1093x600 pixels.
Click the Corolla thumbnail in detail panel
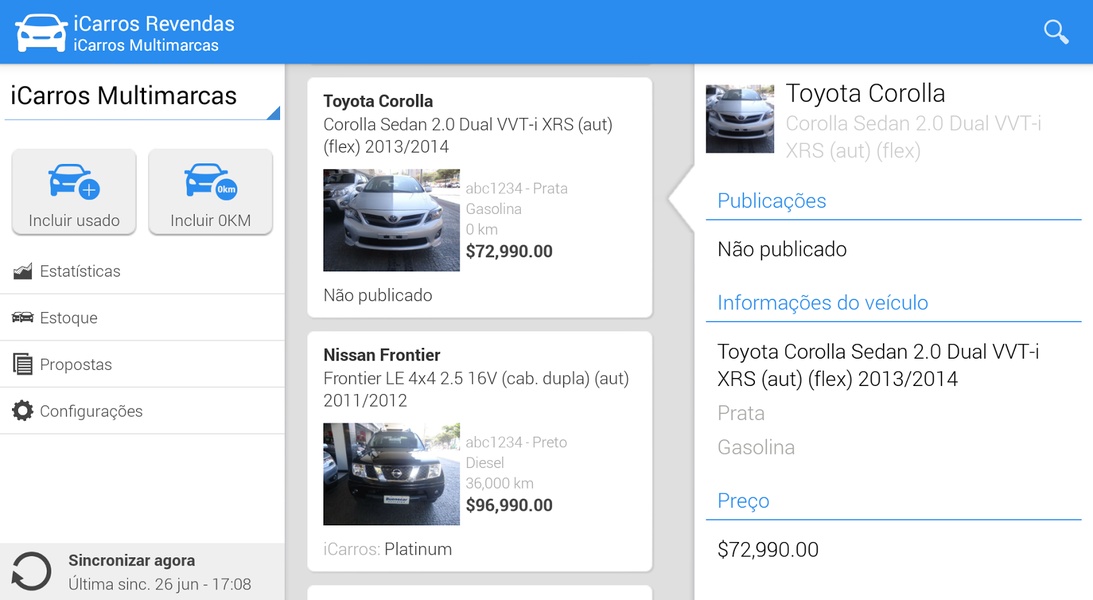coord(740,119)
